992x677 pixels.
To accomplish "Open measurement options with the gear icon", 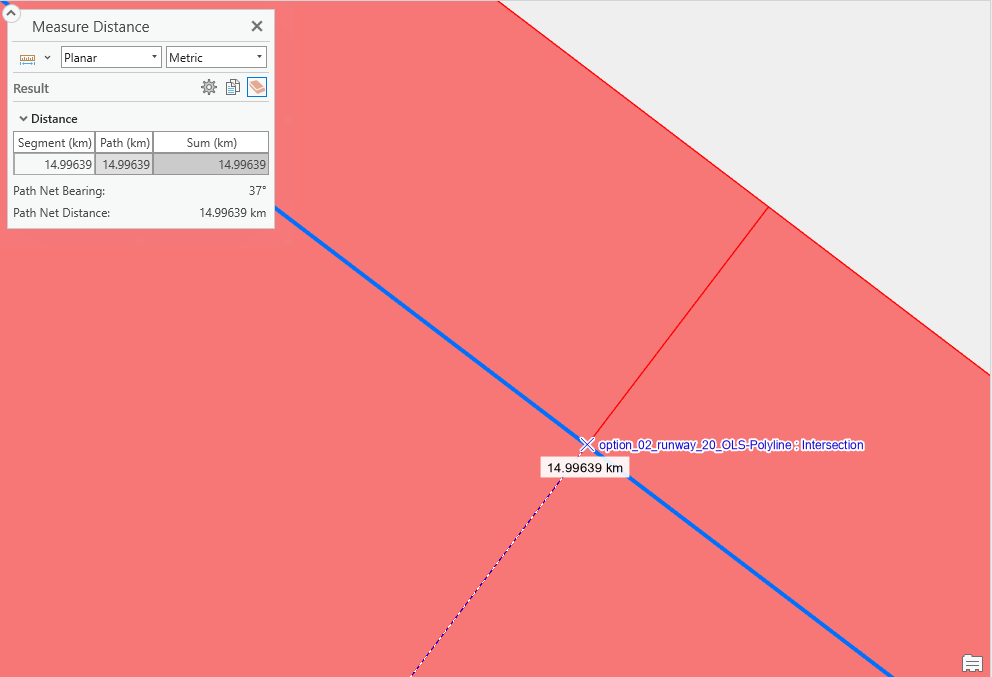I will tap(209, 87).
